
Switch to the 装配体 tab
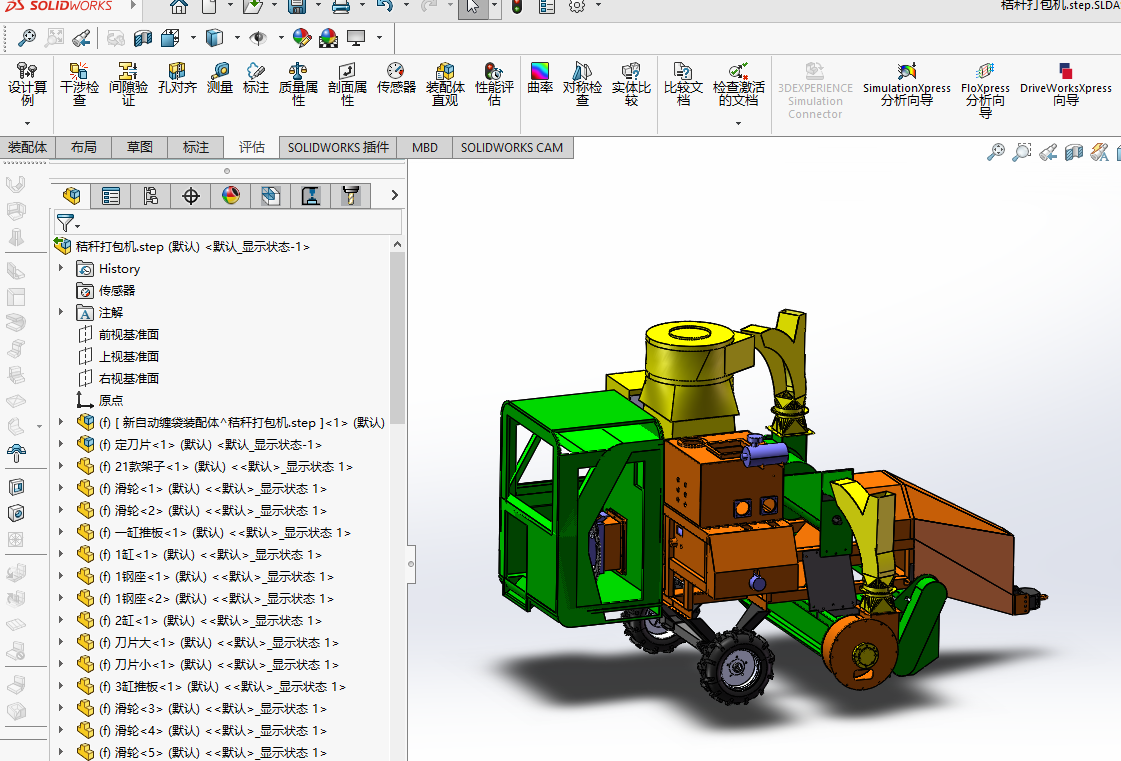coord(27,147)
